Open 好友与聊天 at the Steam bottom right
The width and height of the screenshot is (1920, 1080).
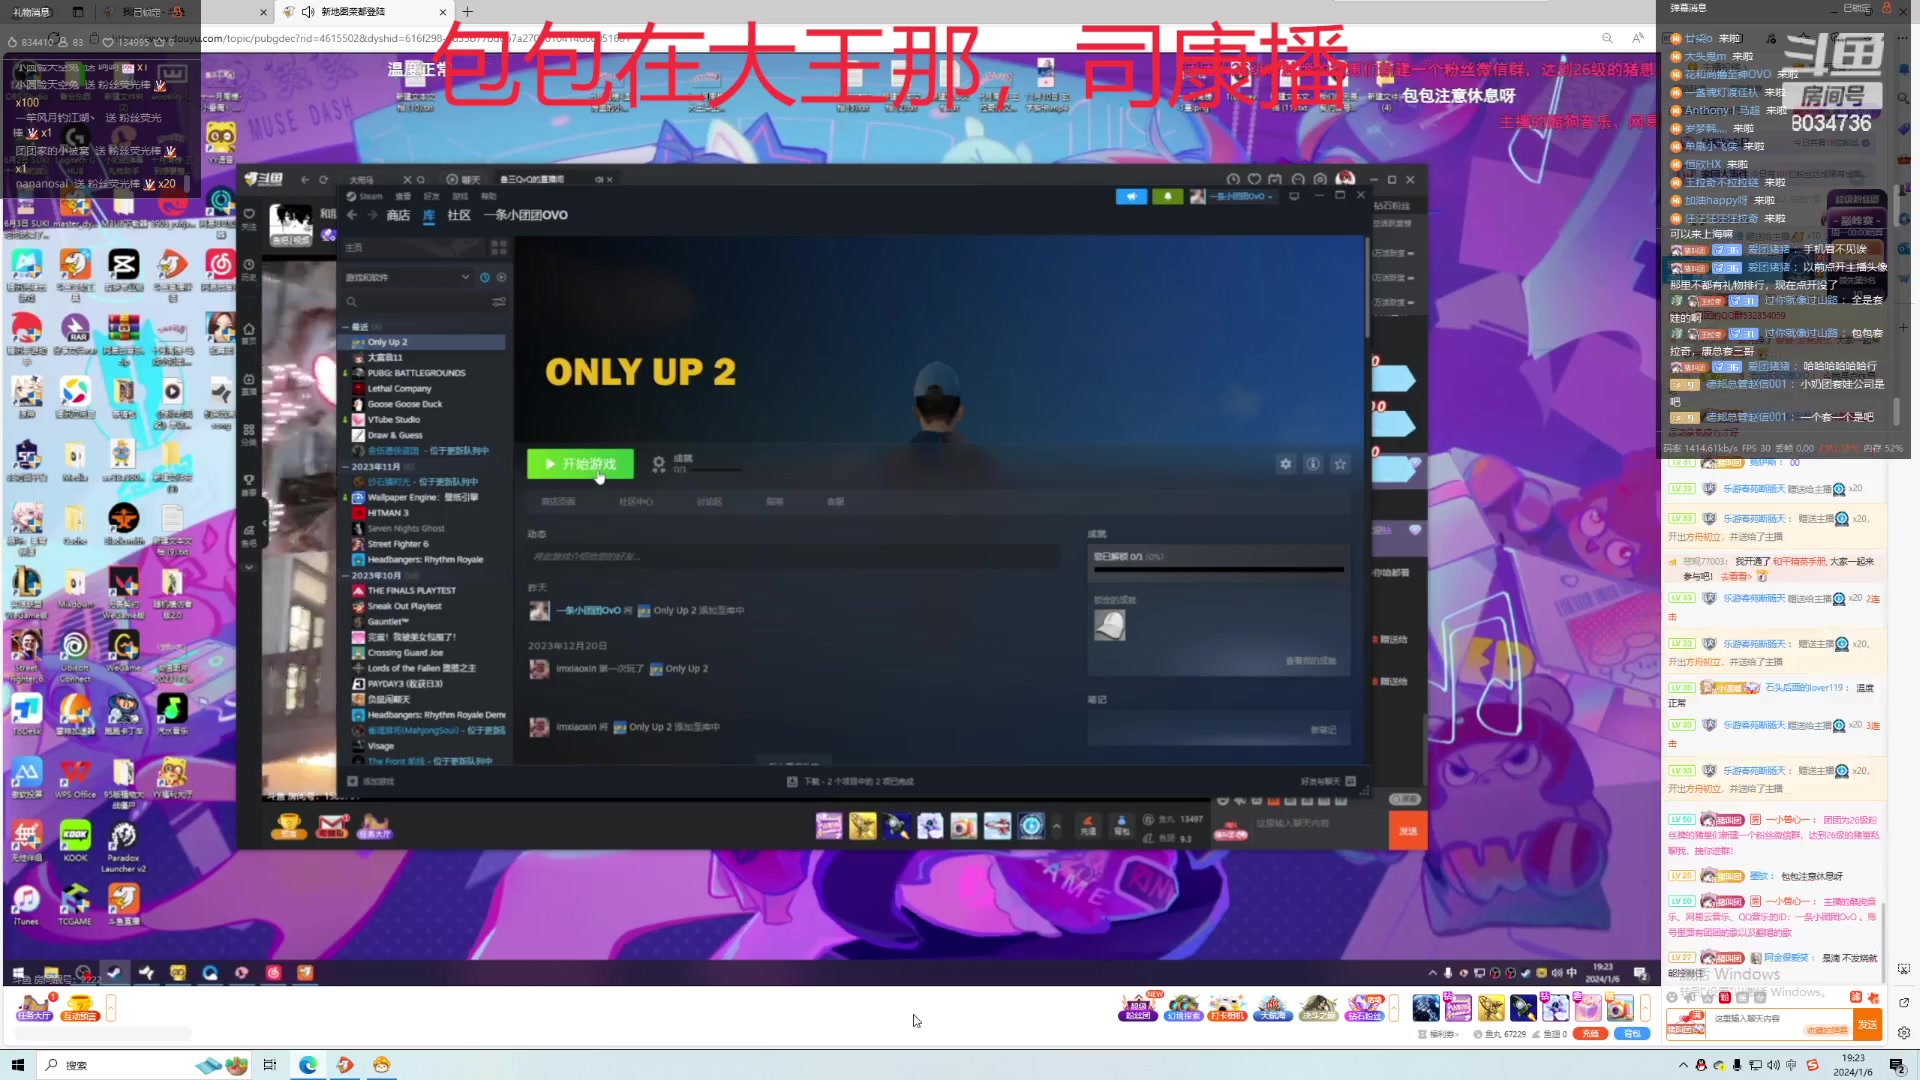1328,782
